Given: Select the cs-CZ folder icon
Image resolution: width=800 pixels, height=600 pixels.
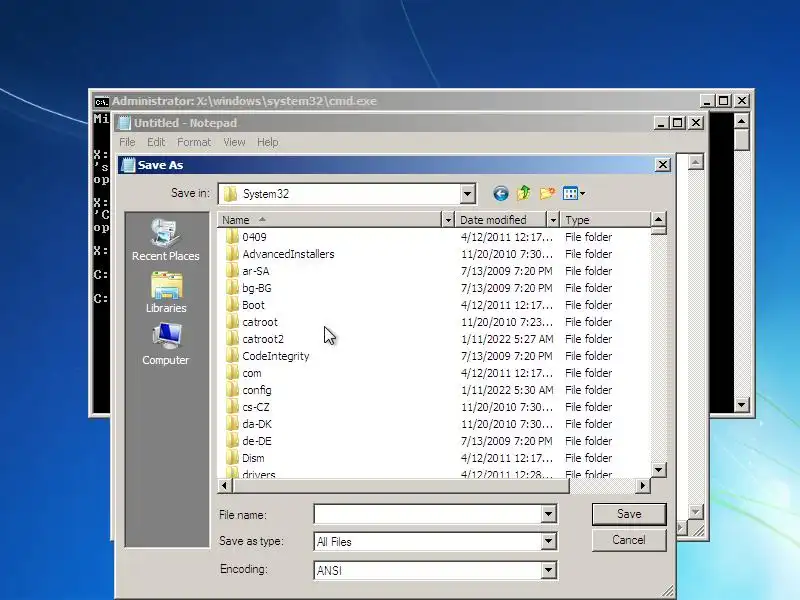Looking at the screenshot, I should click(x=232, y=407).
